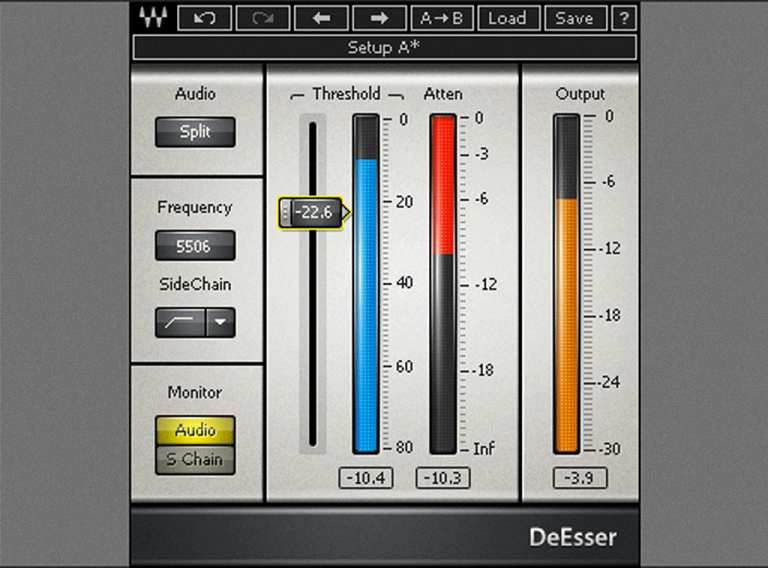Reset the Atten peak readout -10.3
The width and height of the screenshot is (768, 568).
[x=443, y=478]
